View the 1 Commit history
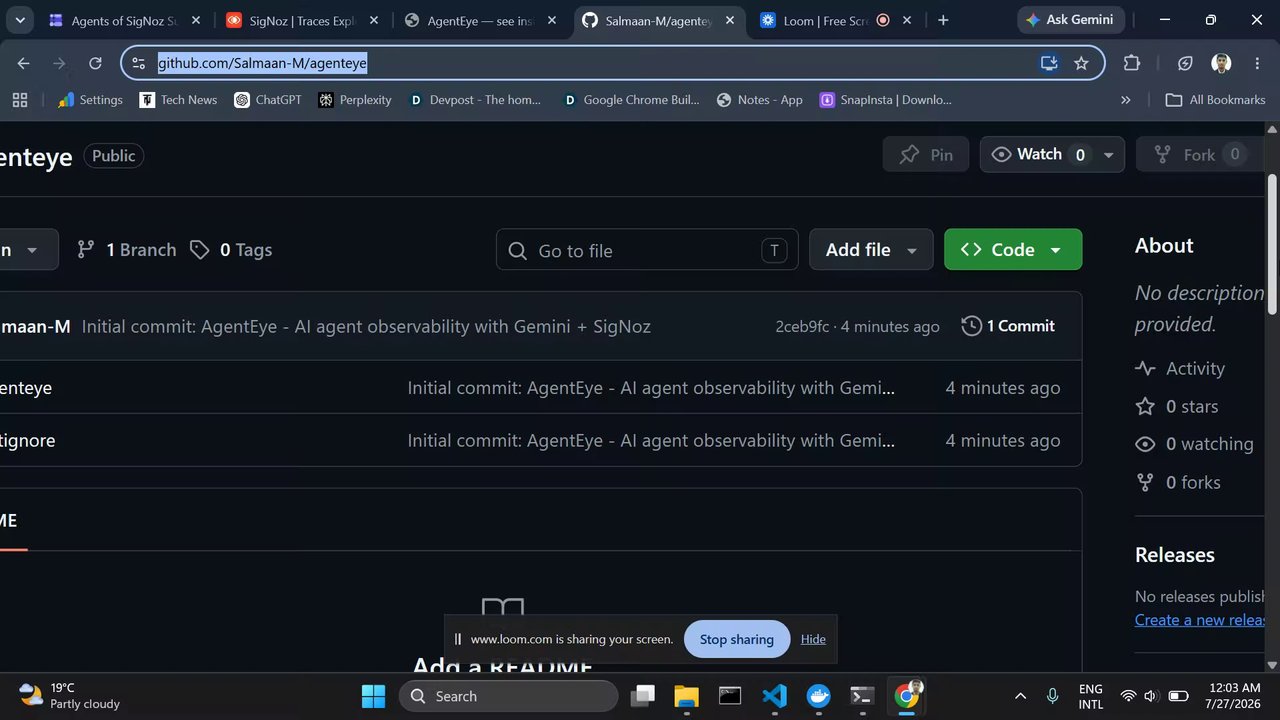This screenshot has height=720, width=1280. [x=1008, y=326]
